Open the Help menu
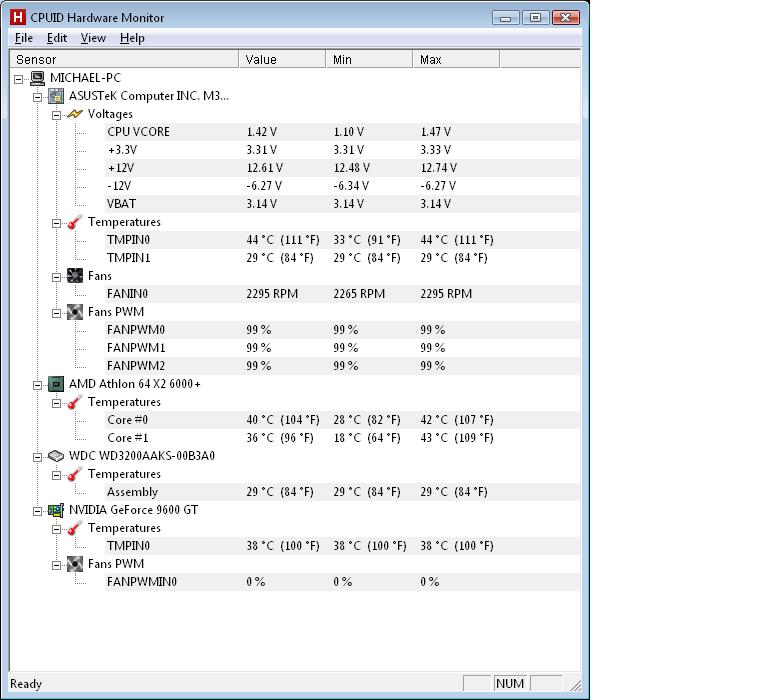The width and height of the screenshot is (779, 700). pyautogui.click(x=132, y=38)
